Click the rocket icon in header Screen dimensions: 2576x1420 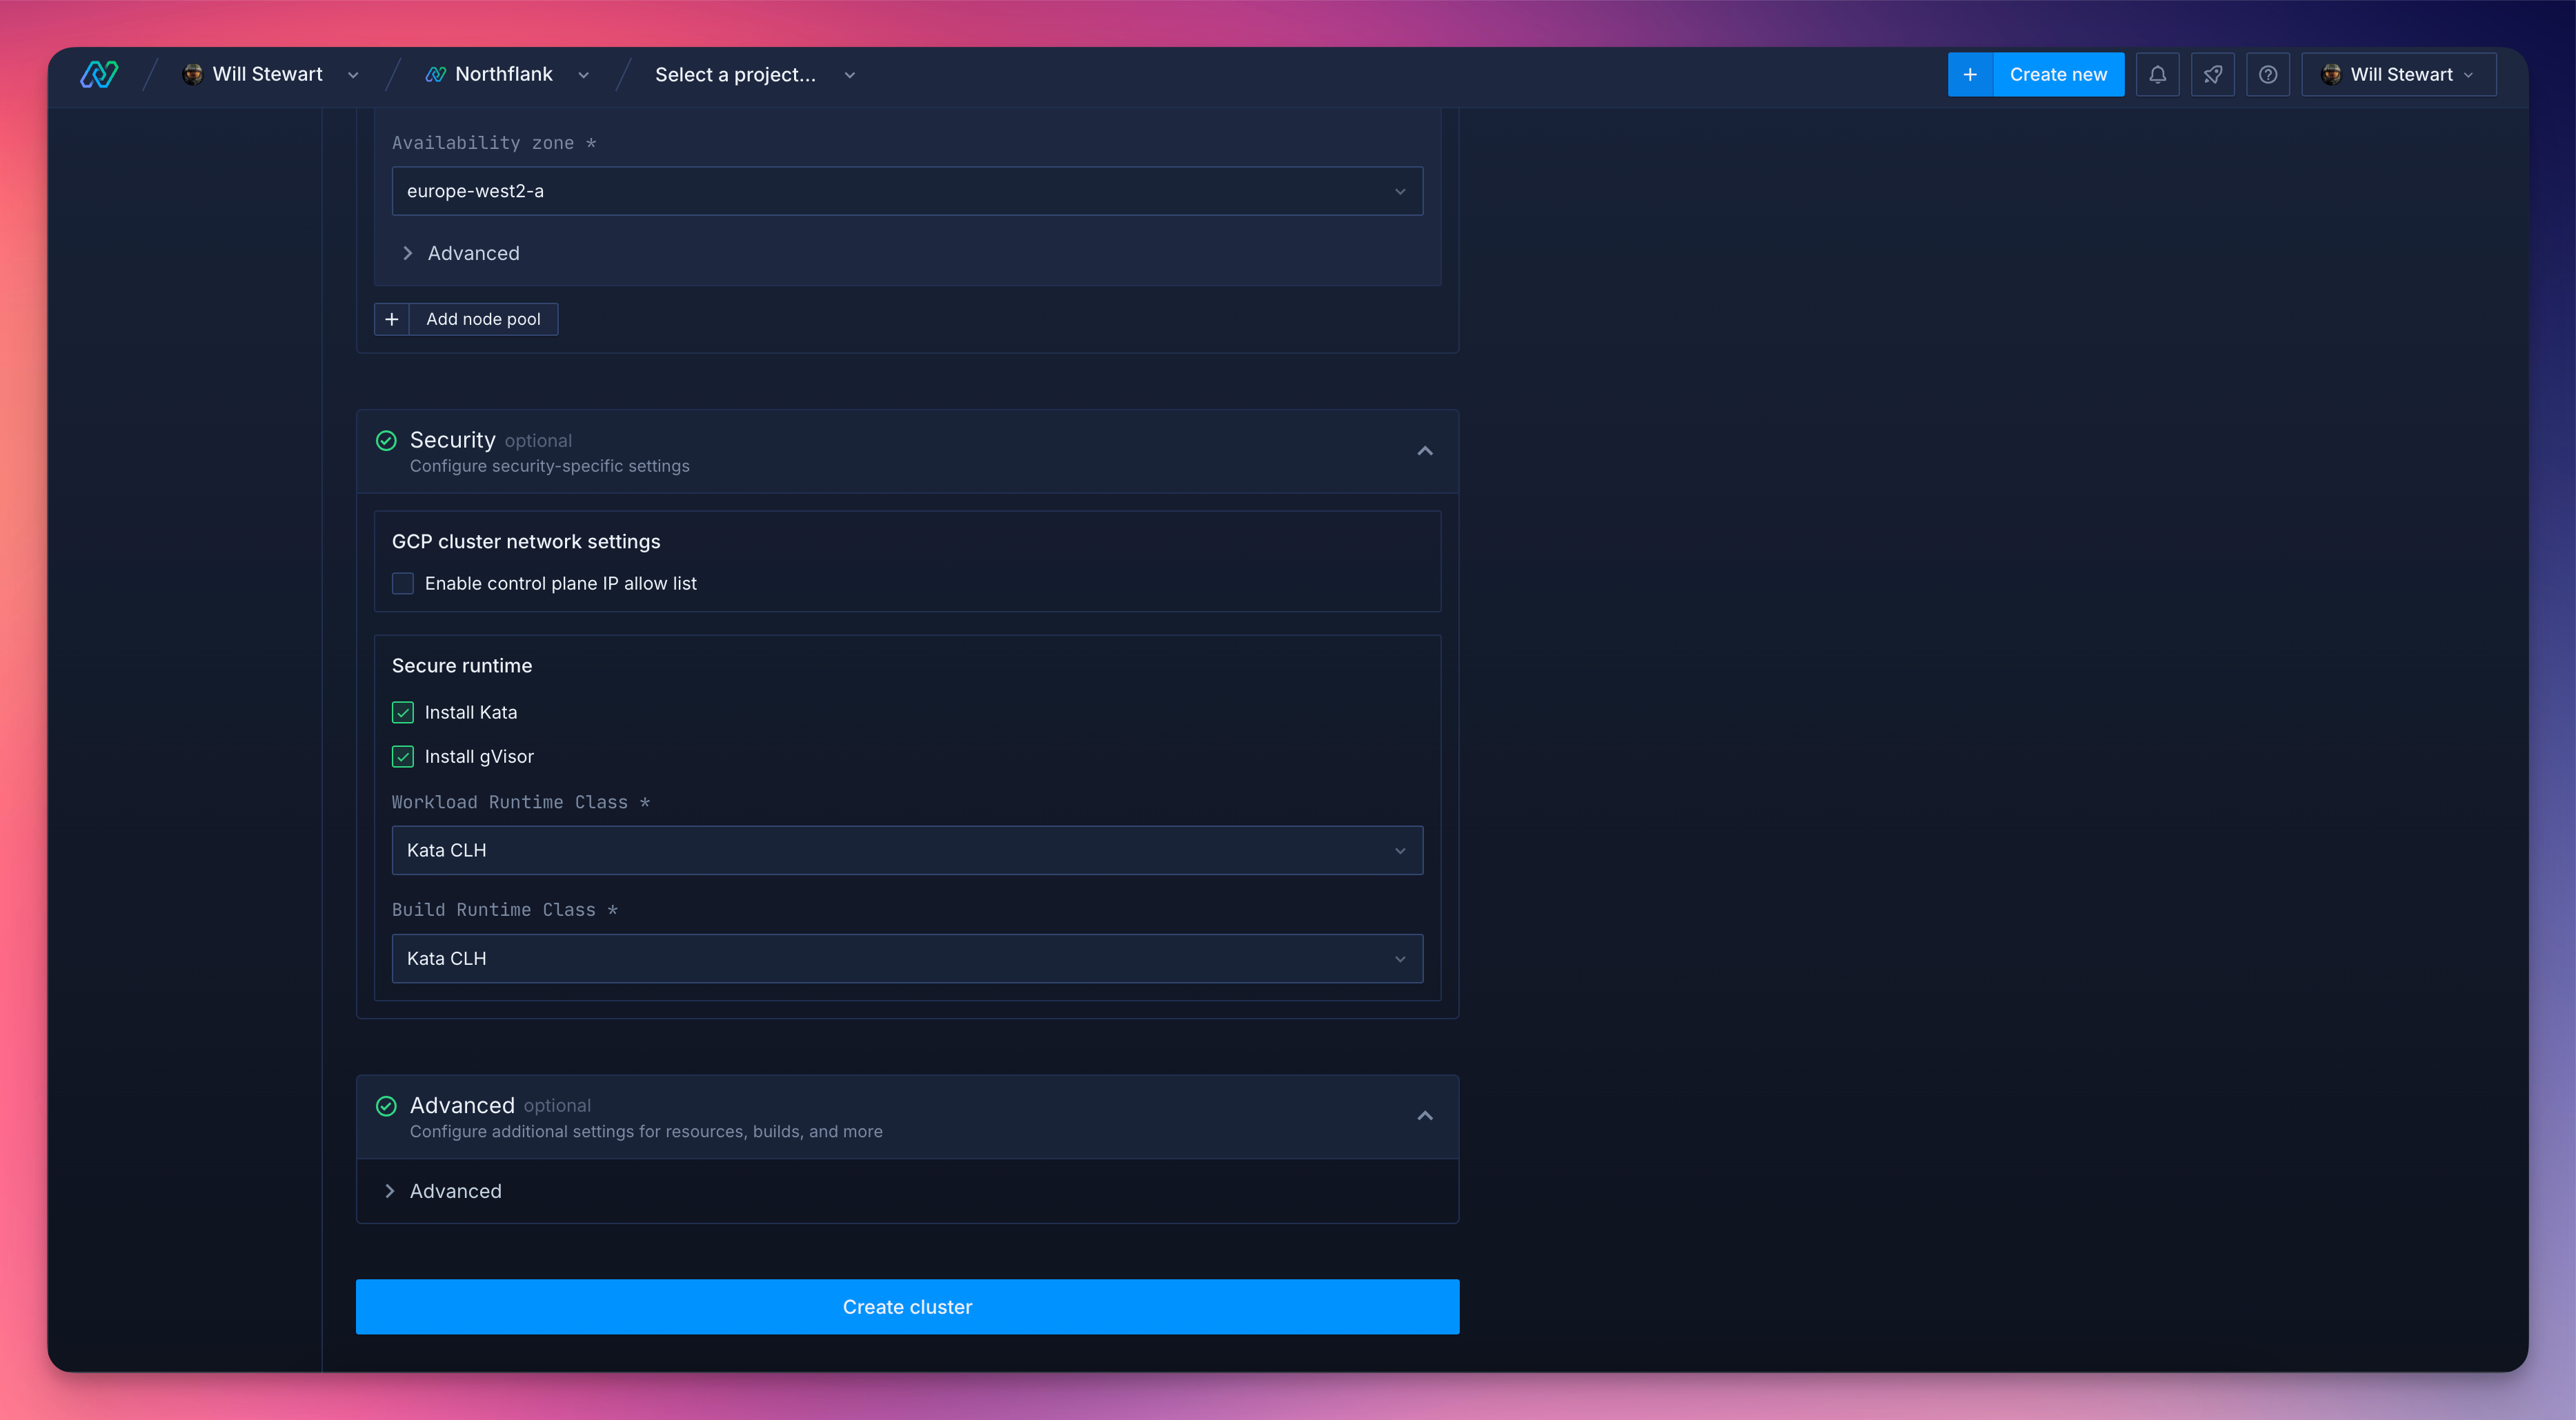(2212, 75)
